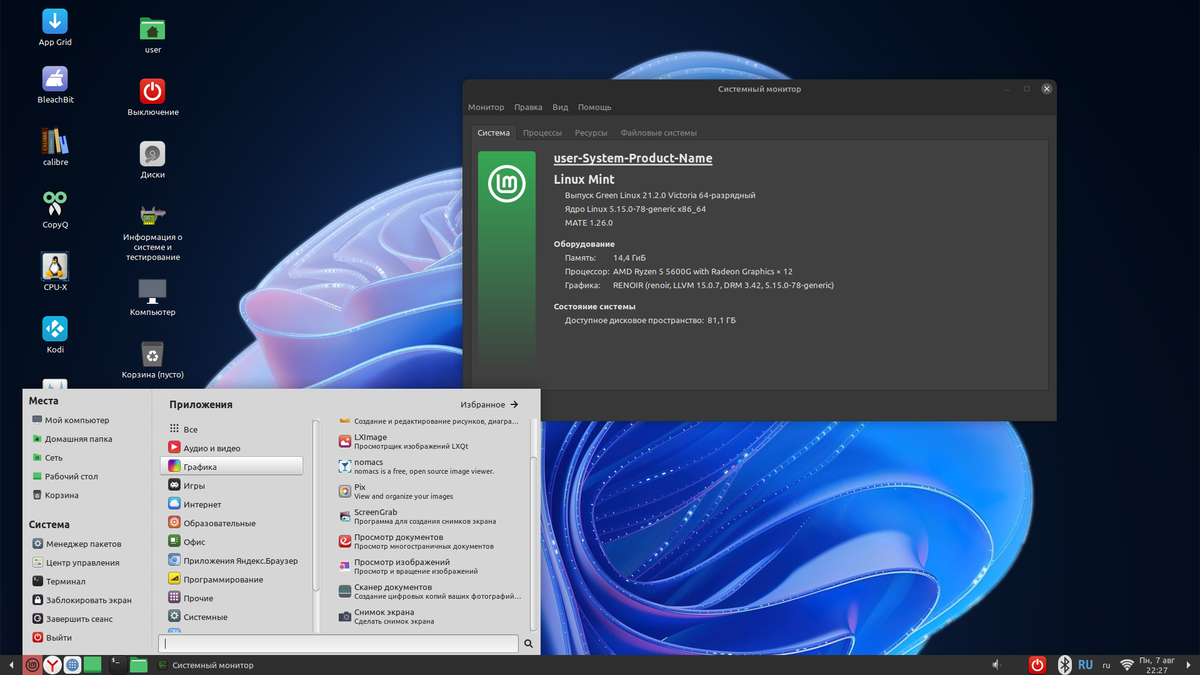
Task: Select the Игры category
Action: 231,485
